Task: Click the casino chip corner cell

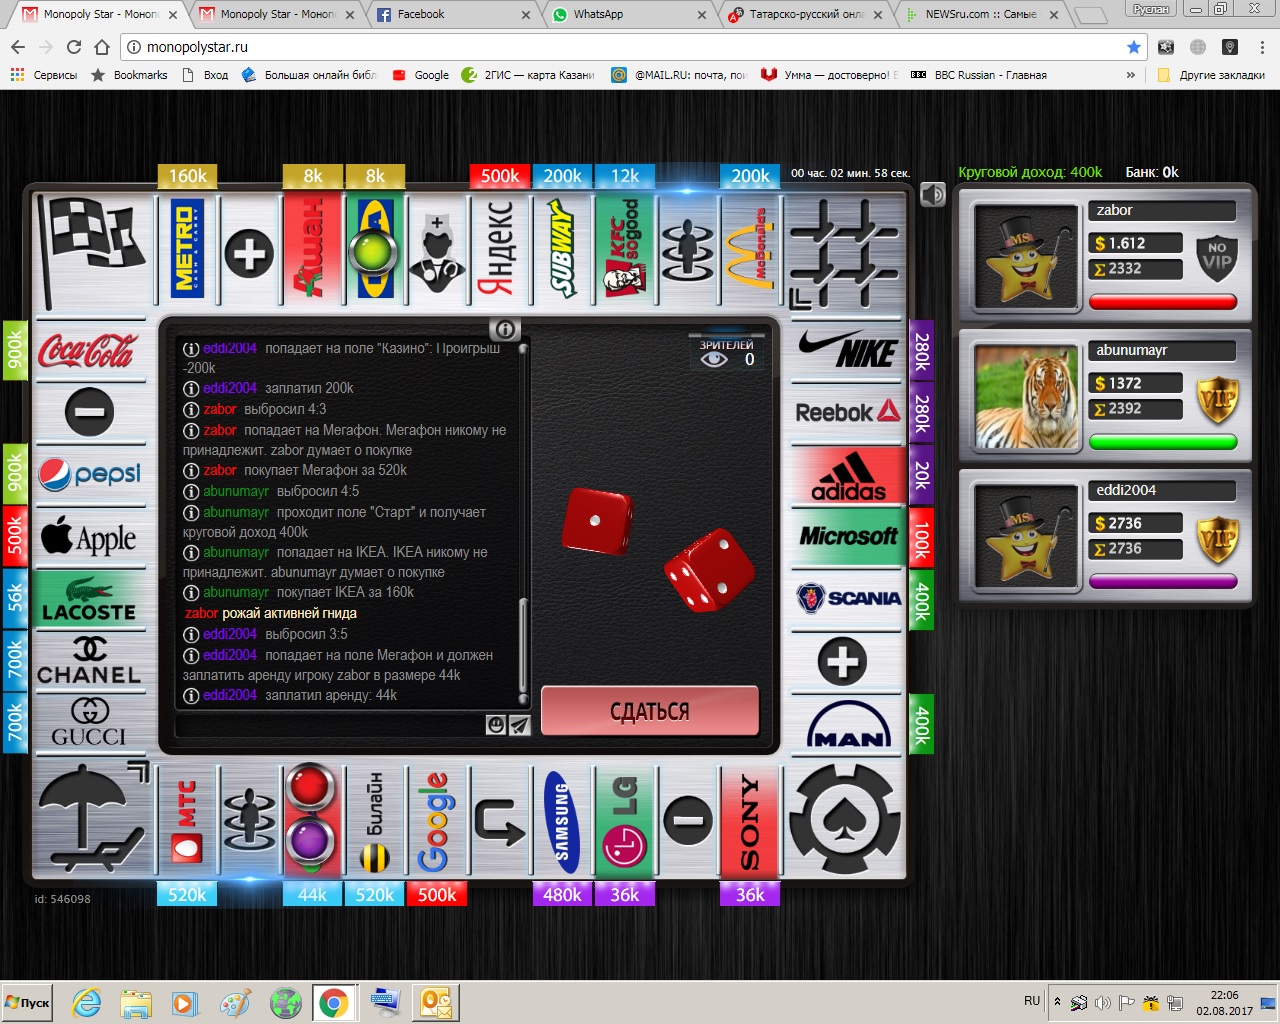Action: (846, 820)
